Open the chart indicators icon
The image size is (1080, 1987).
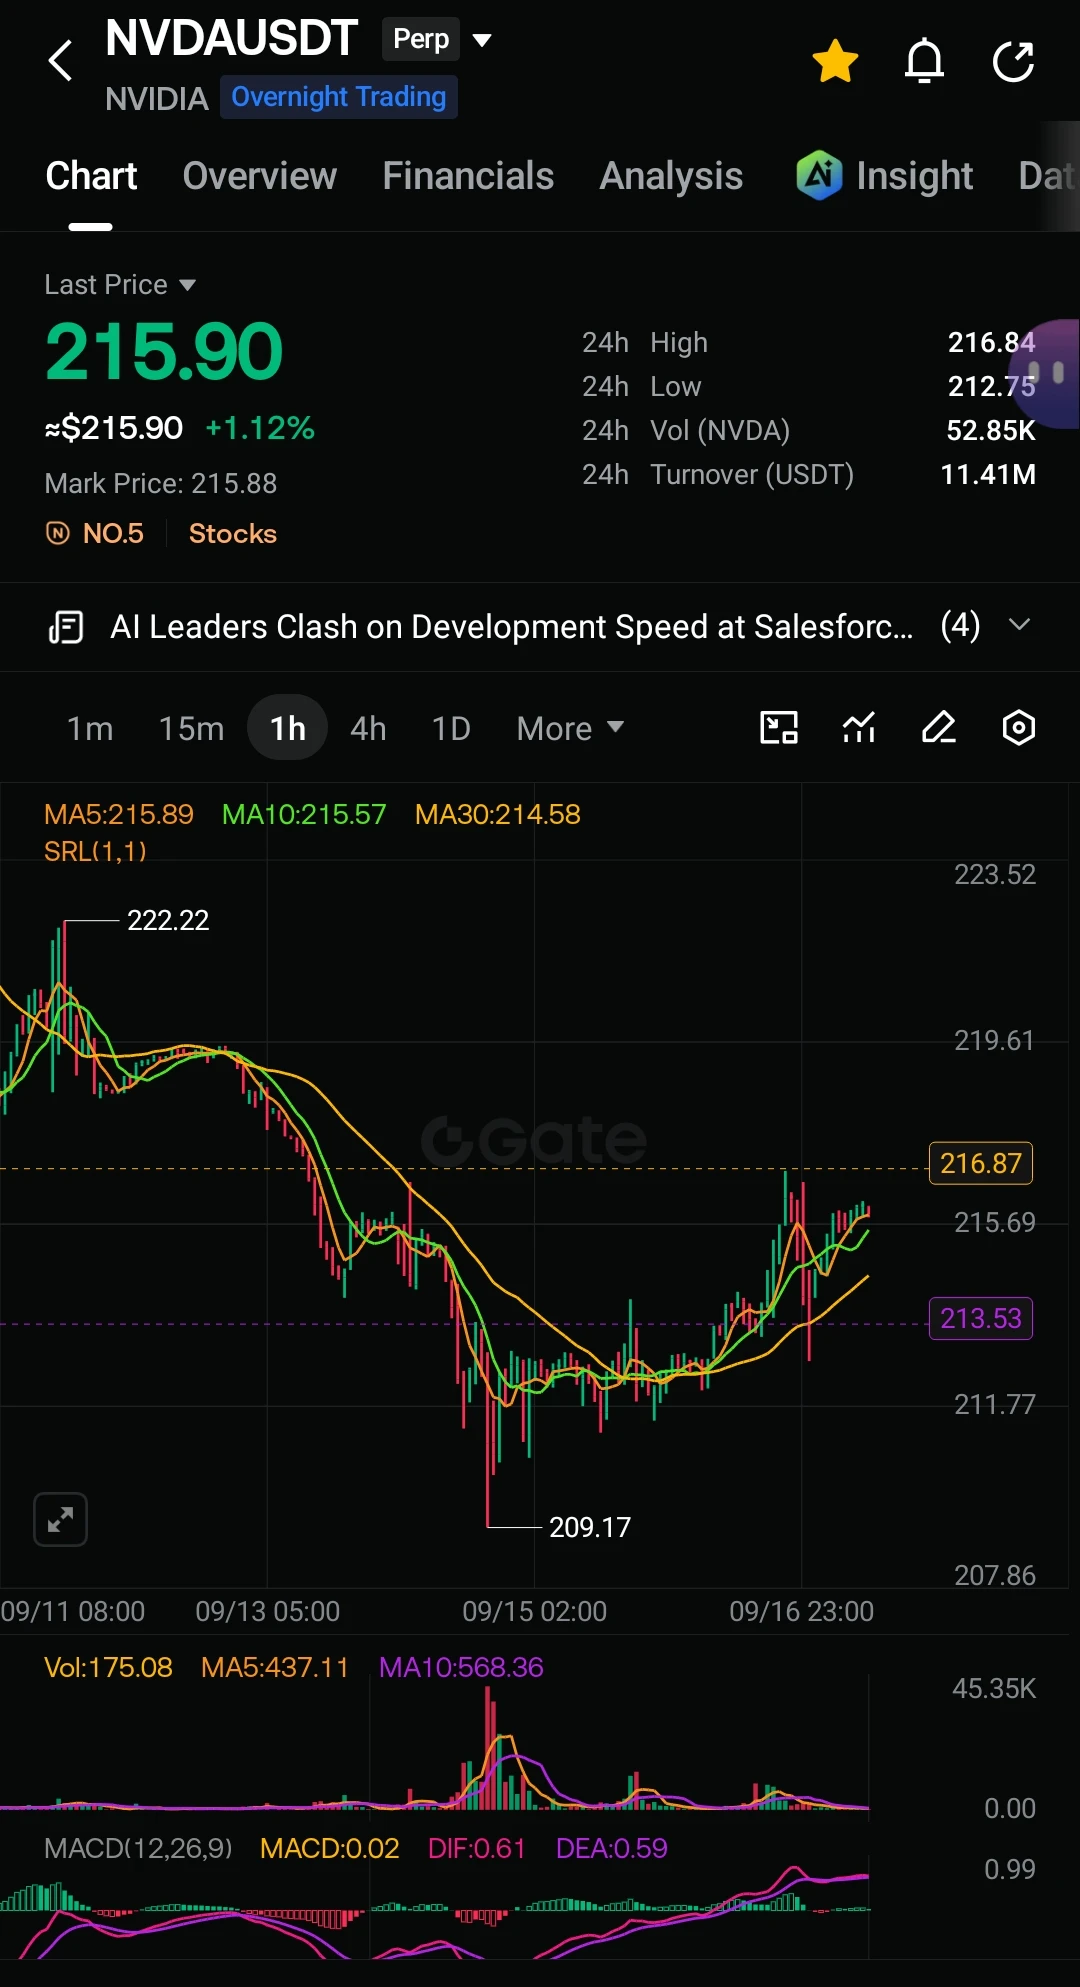859,727
